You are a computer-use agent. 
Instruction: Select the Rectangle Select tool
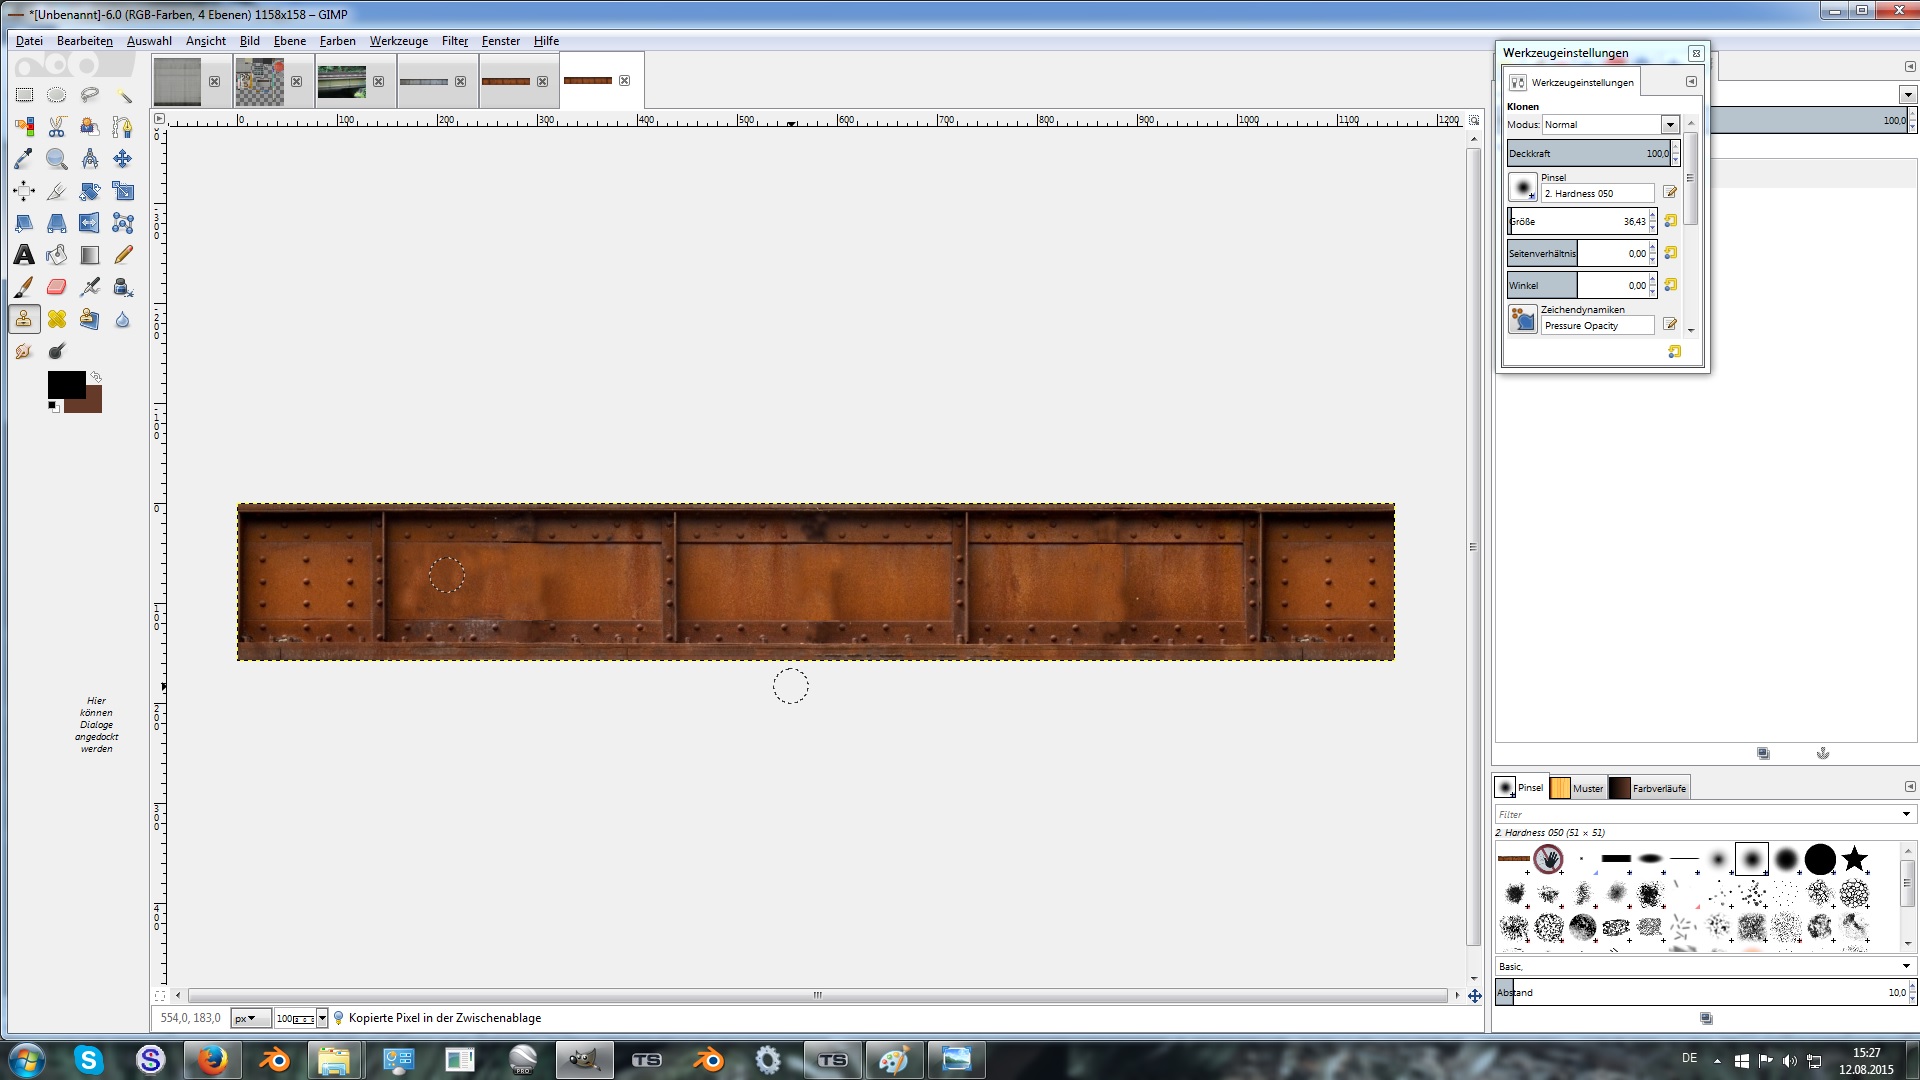point(24,95)
